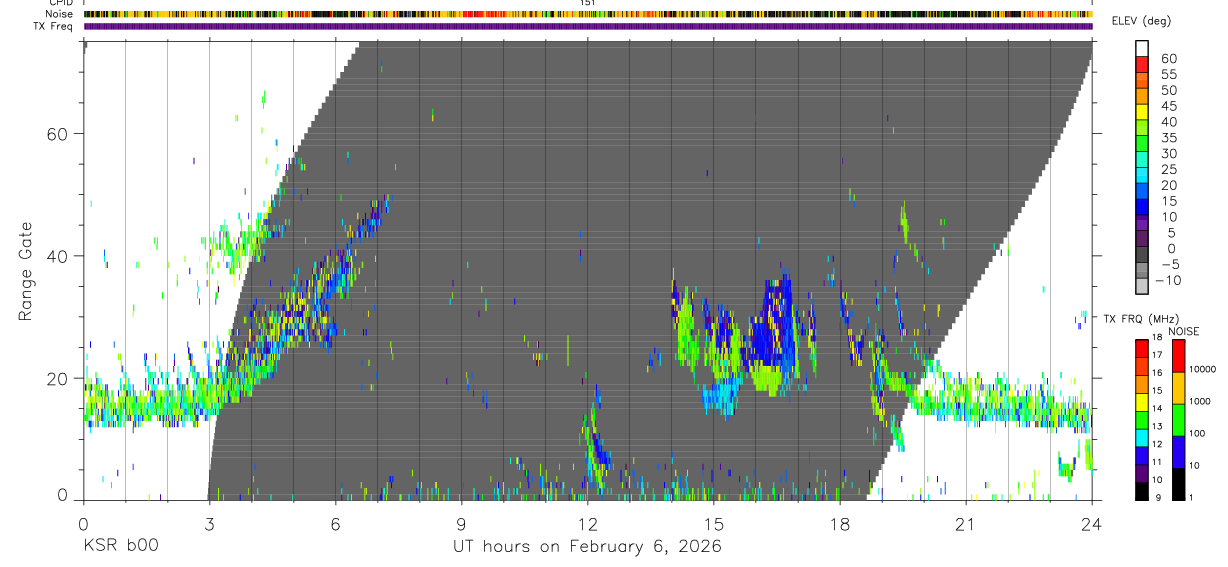
Task: Click the yellow 1000–10000 segment of NOISE colorbar
Action: pos(1179,387)
